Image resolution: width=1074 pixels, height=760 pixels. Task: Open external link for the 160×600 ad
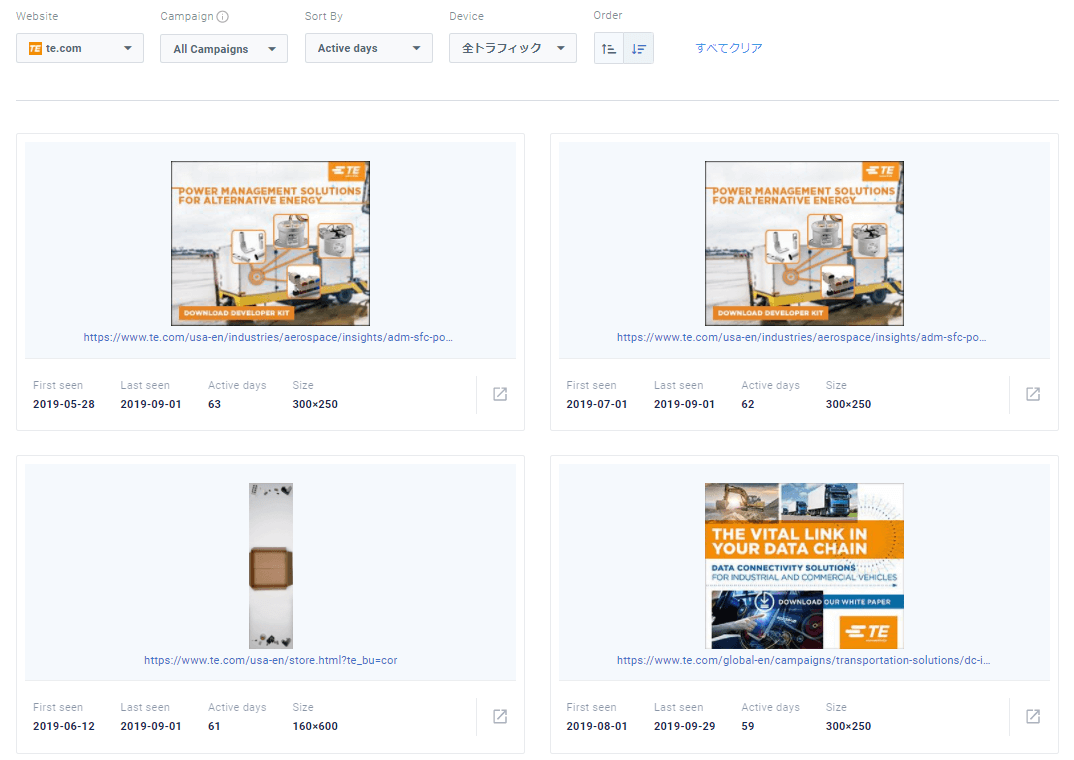click(x=500, y=716)
